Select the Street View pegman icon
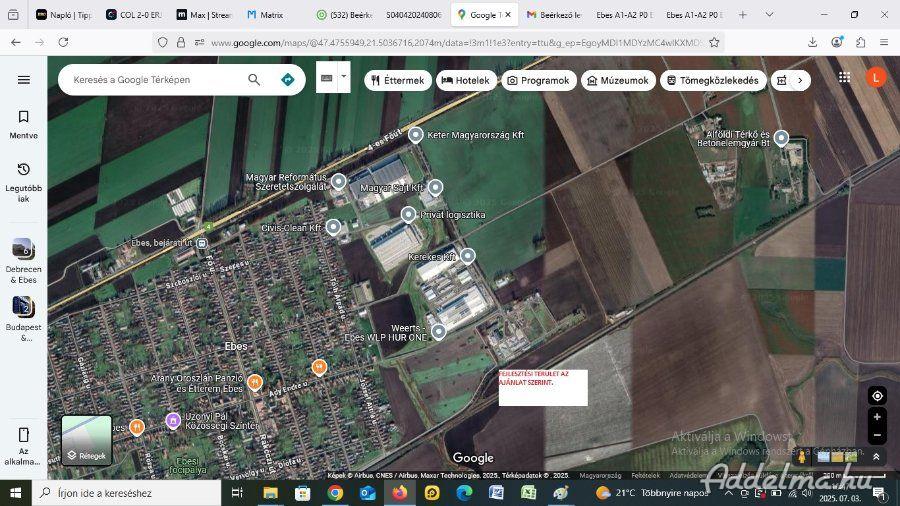Image resolution: width=900 pixels, height=506 pixels. 802,457
